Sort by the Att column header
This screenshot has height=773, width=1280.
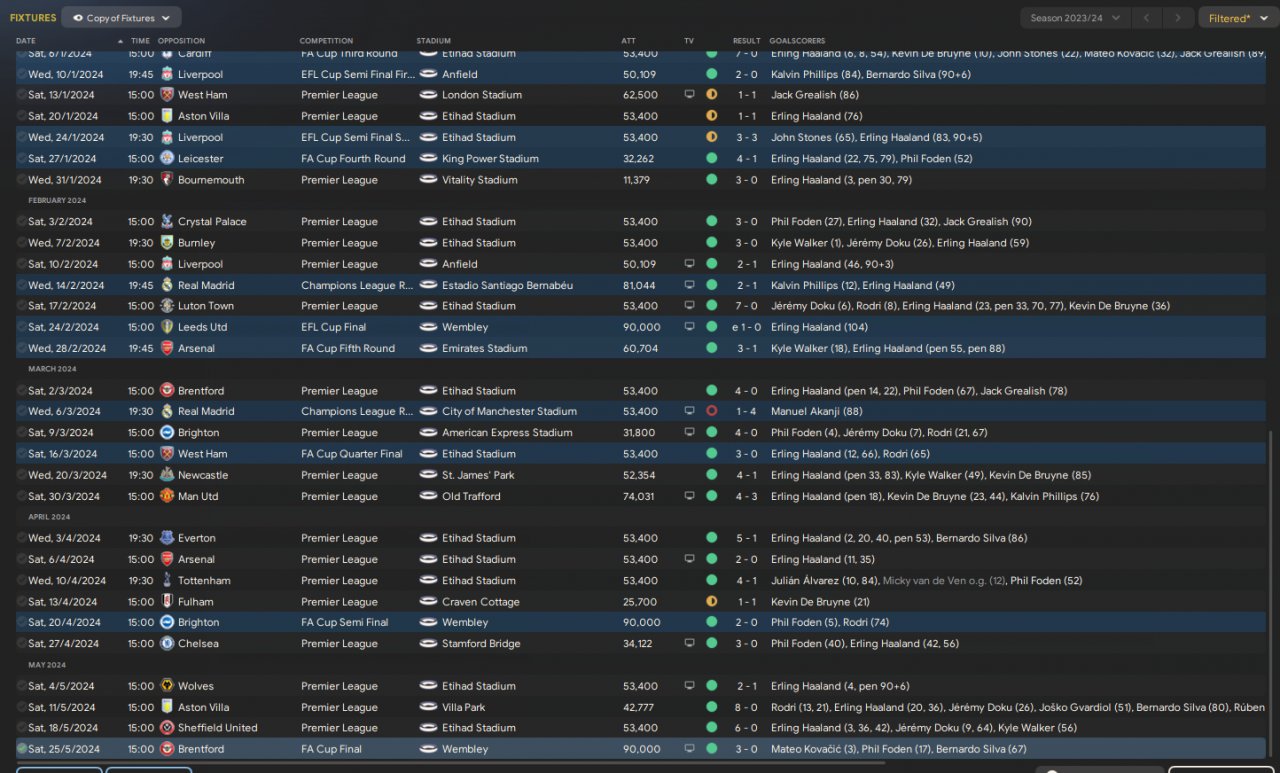(x=628, y=41)
